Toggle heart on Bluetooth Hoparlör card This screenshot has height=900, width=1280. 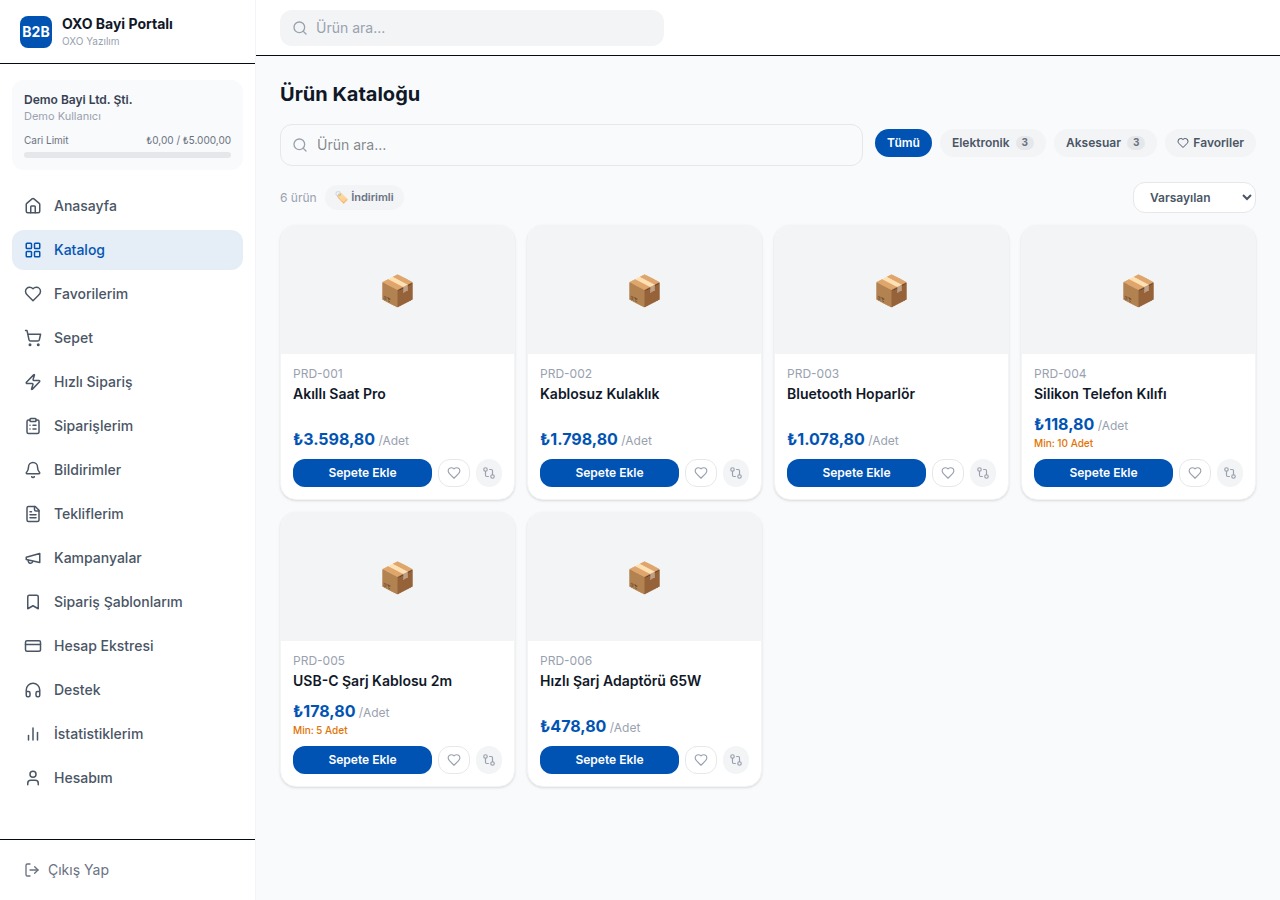[x=948, y=473]
